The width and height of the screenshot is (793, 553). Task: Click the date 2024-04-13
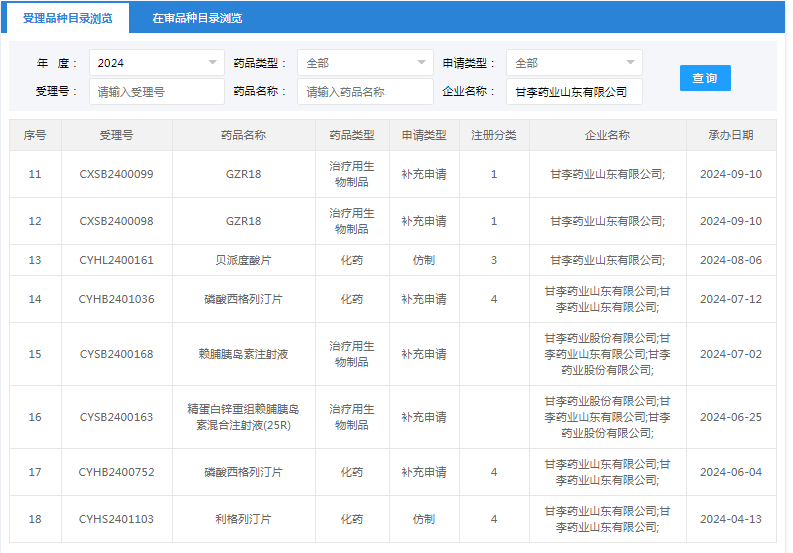pyautogui.click(x=731, y=519)
